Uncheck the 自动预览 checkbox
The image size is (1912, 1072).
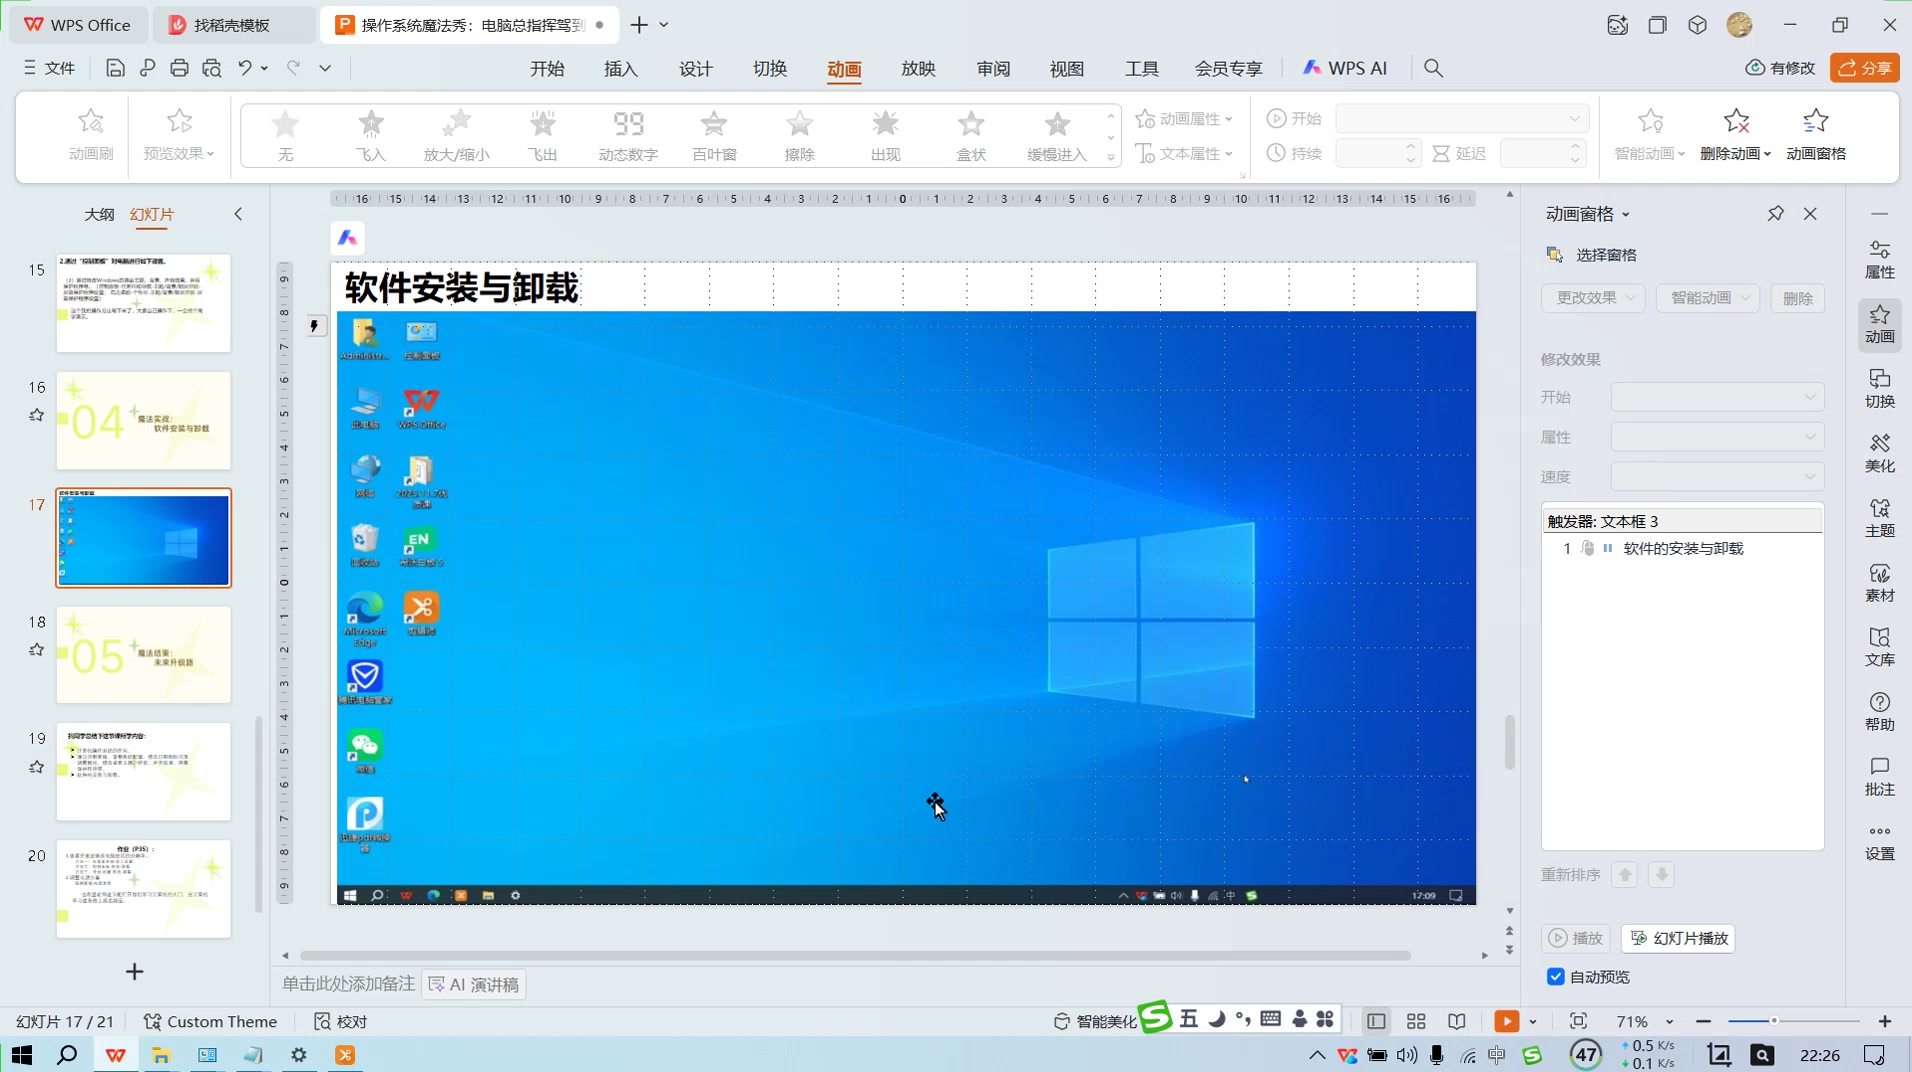click(x=1556, y=977)
